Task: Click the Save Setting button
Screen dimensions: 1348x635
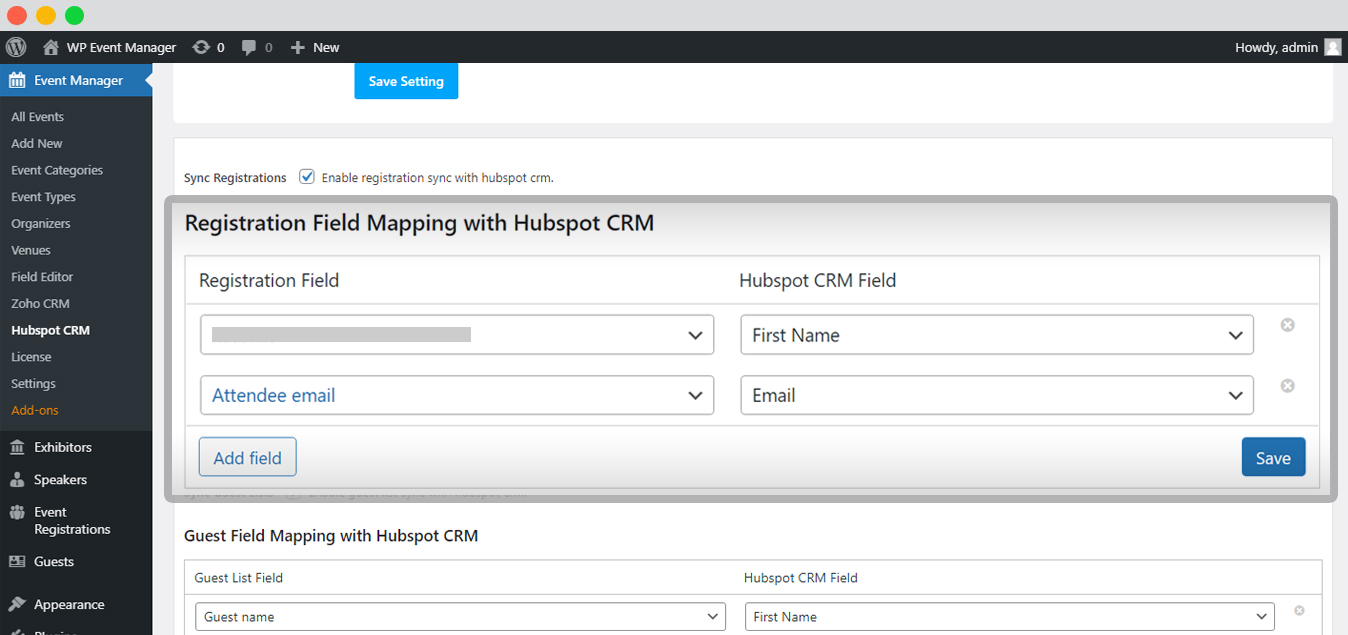Action: 406,81
